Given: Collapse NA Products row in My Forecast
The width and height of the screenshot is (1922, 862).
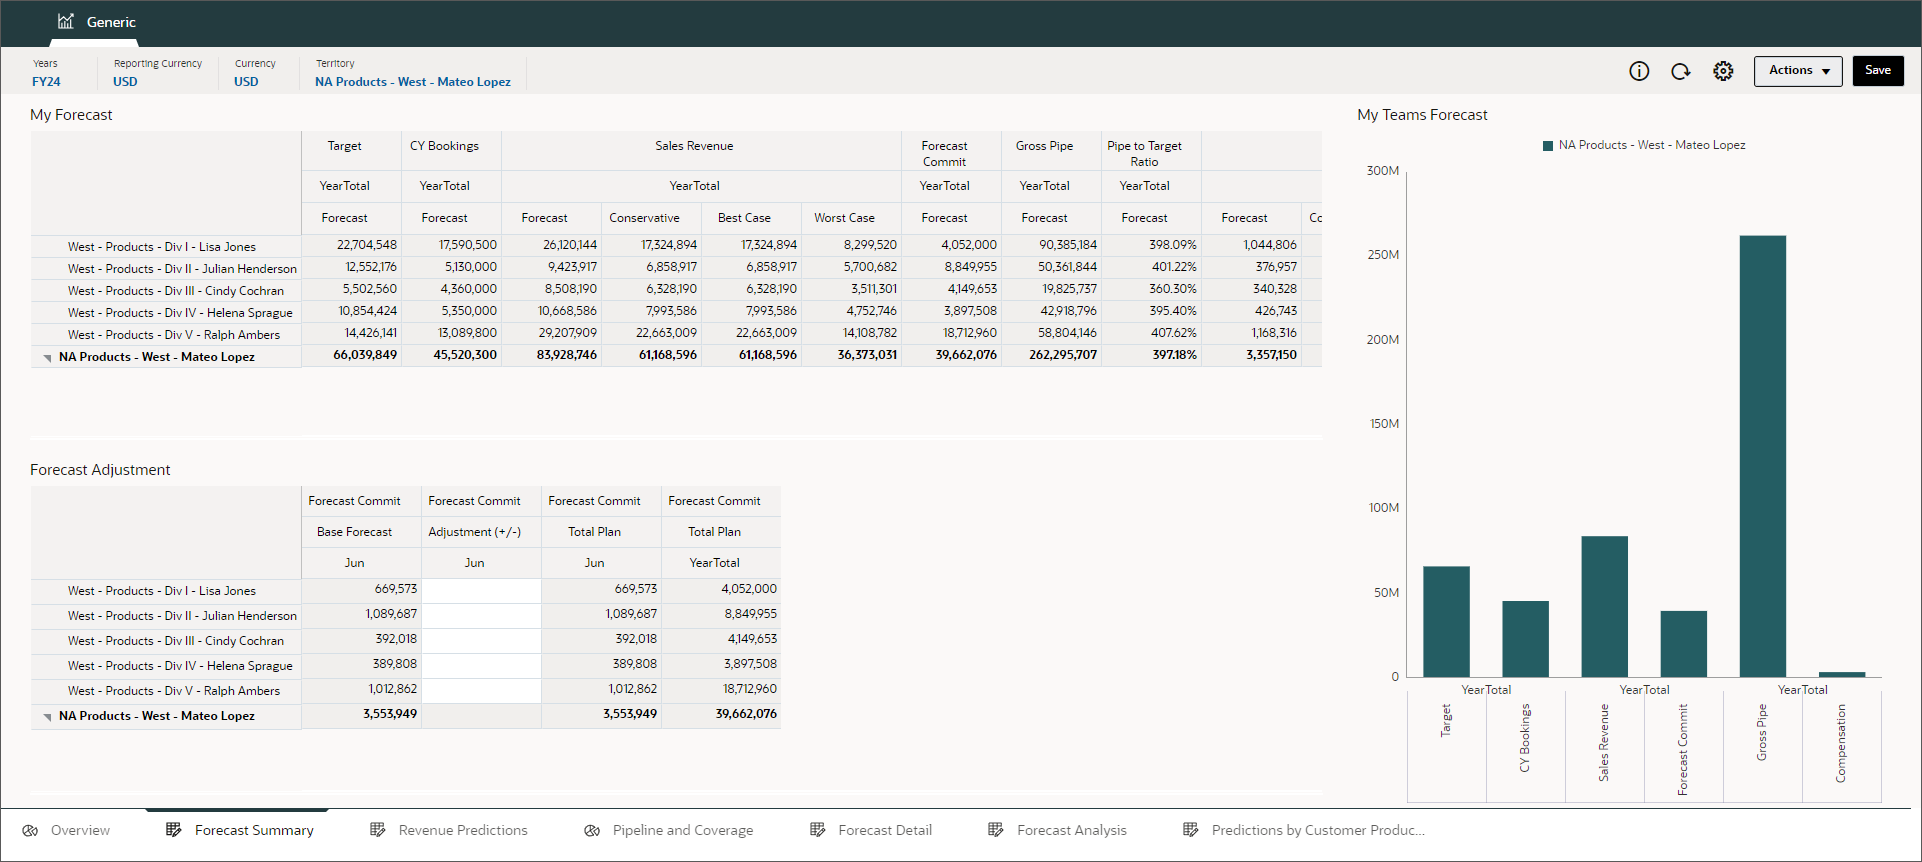Looking at the screenshot, I should click(47, 358).
